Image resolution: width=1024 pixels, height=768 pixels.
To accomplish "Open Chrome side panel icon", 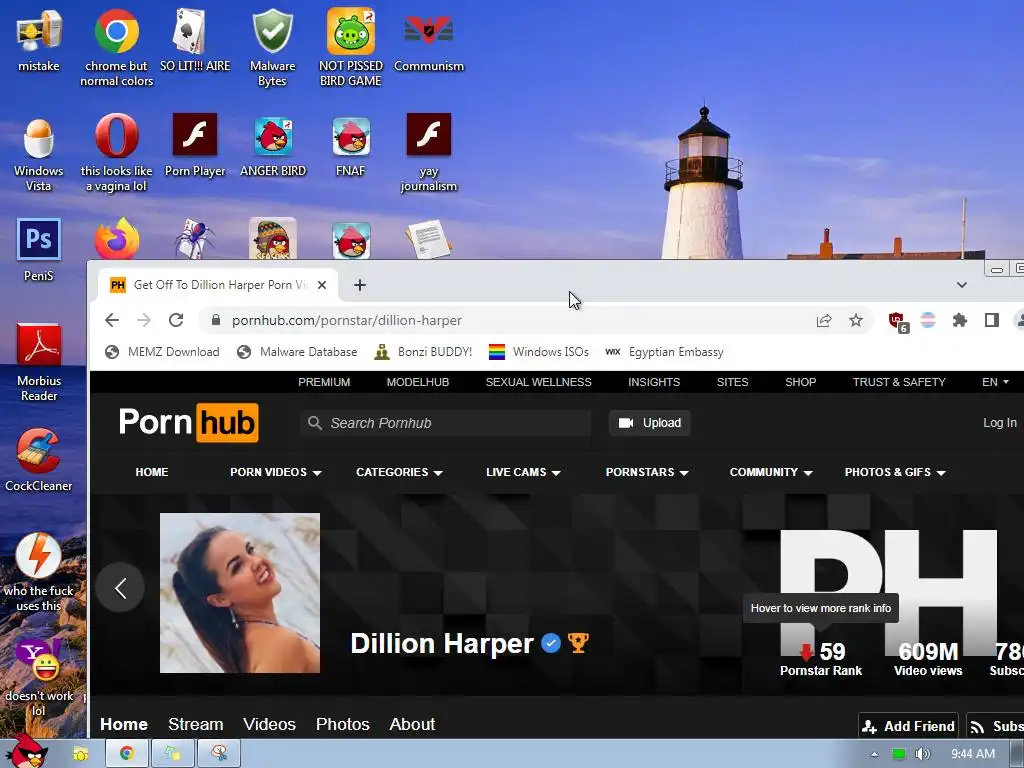I will [x=991, y=320].
